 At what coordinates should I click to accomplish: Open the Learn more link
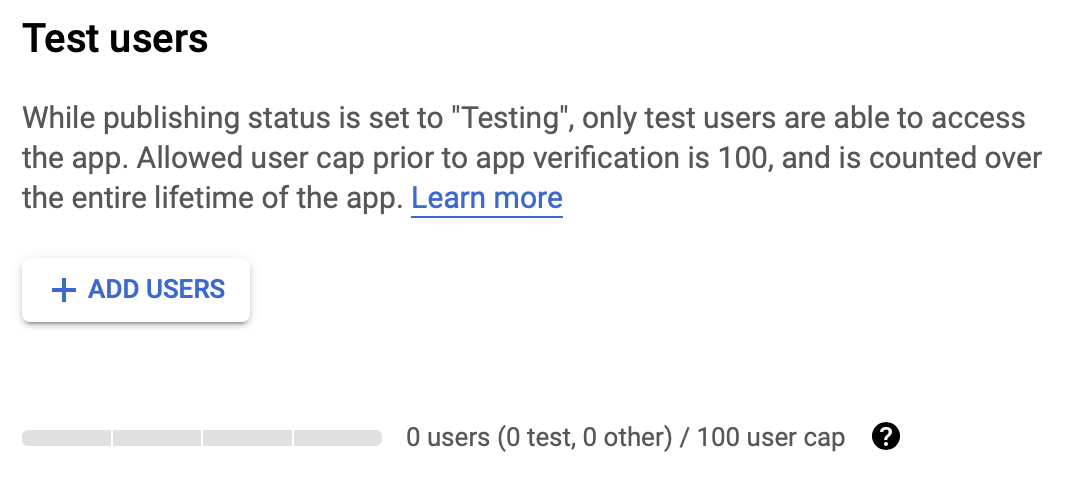(487, 199)
